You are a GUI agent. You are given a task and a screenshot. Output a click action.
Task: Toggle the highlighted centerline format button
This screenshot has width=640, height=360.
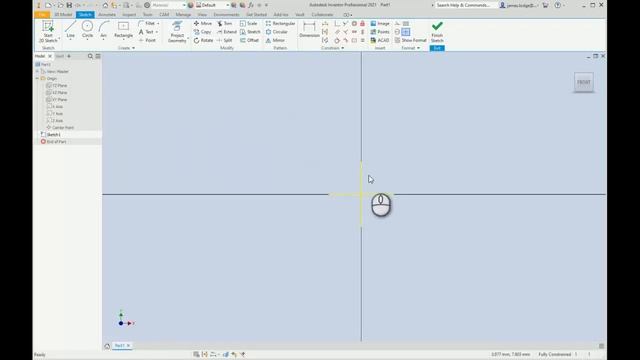(406, 32)
